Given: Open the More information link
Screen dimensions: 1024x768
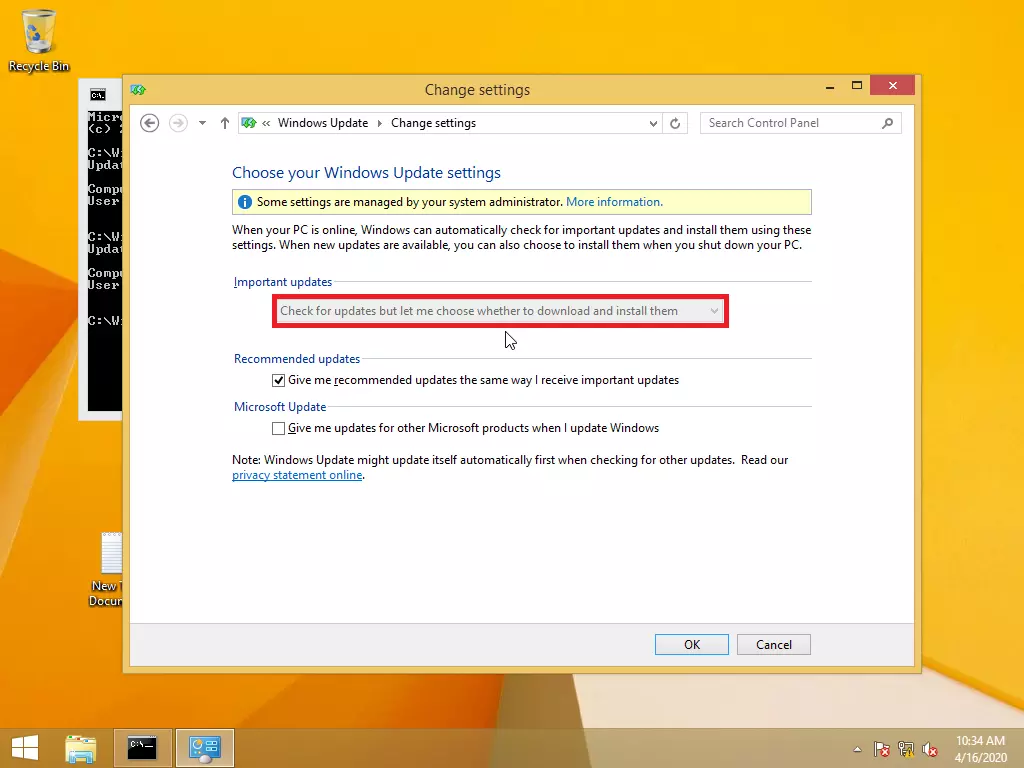Looking at the screenshot, I should tap(614, 202).
